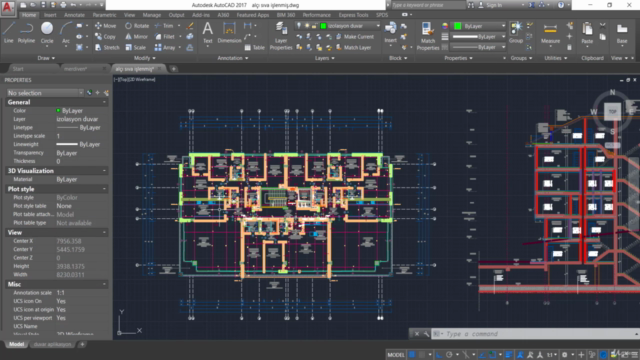This screenshot has width=640, height=360.
Task: Open the Parametric ribbon tab
Action: pos(104,15)
